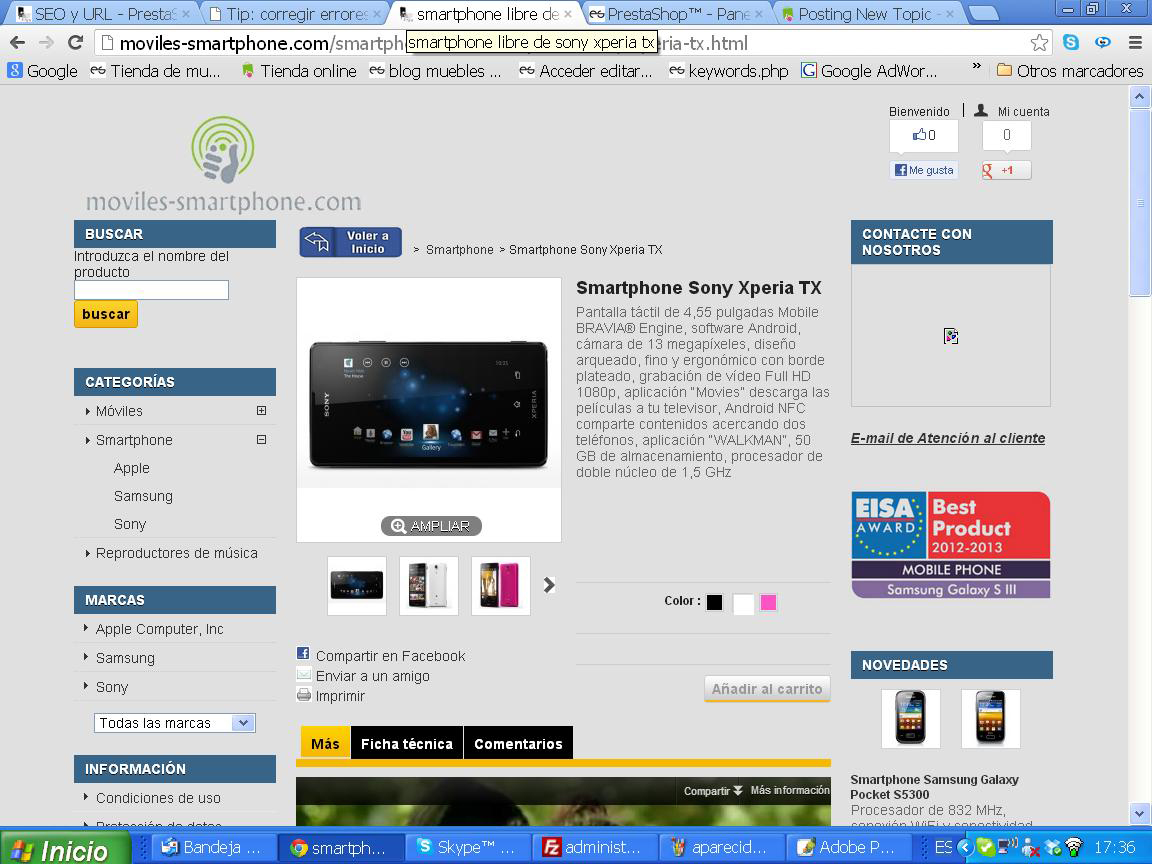Image resolution: width=1152 pixels, height=864 pixels.
Task: Click Smartphone breadcrumb link
Action: pyautogui.click(x=460, y=250)
